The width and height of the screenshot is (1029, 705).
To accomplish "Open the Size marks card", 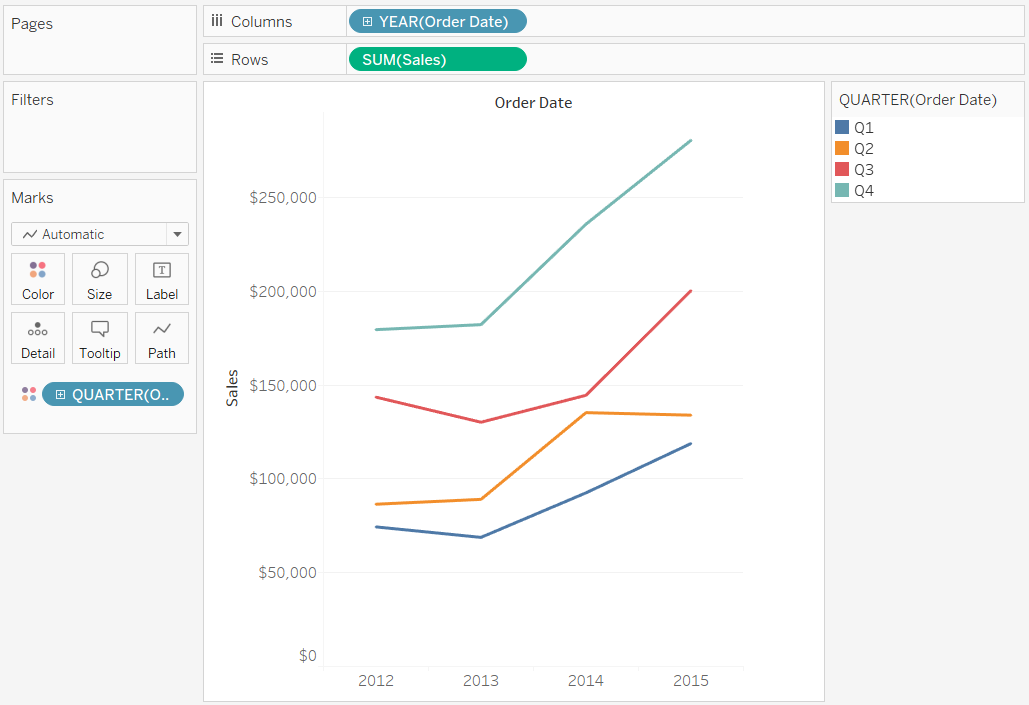I will pyautogui.click(x=100, y=279).
